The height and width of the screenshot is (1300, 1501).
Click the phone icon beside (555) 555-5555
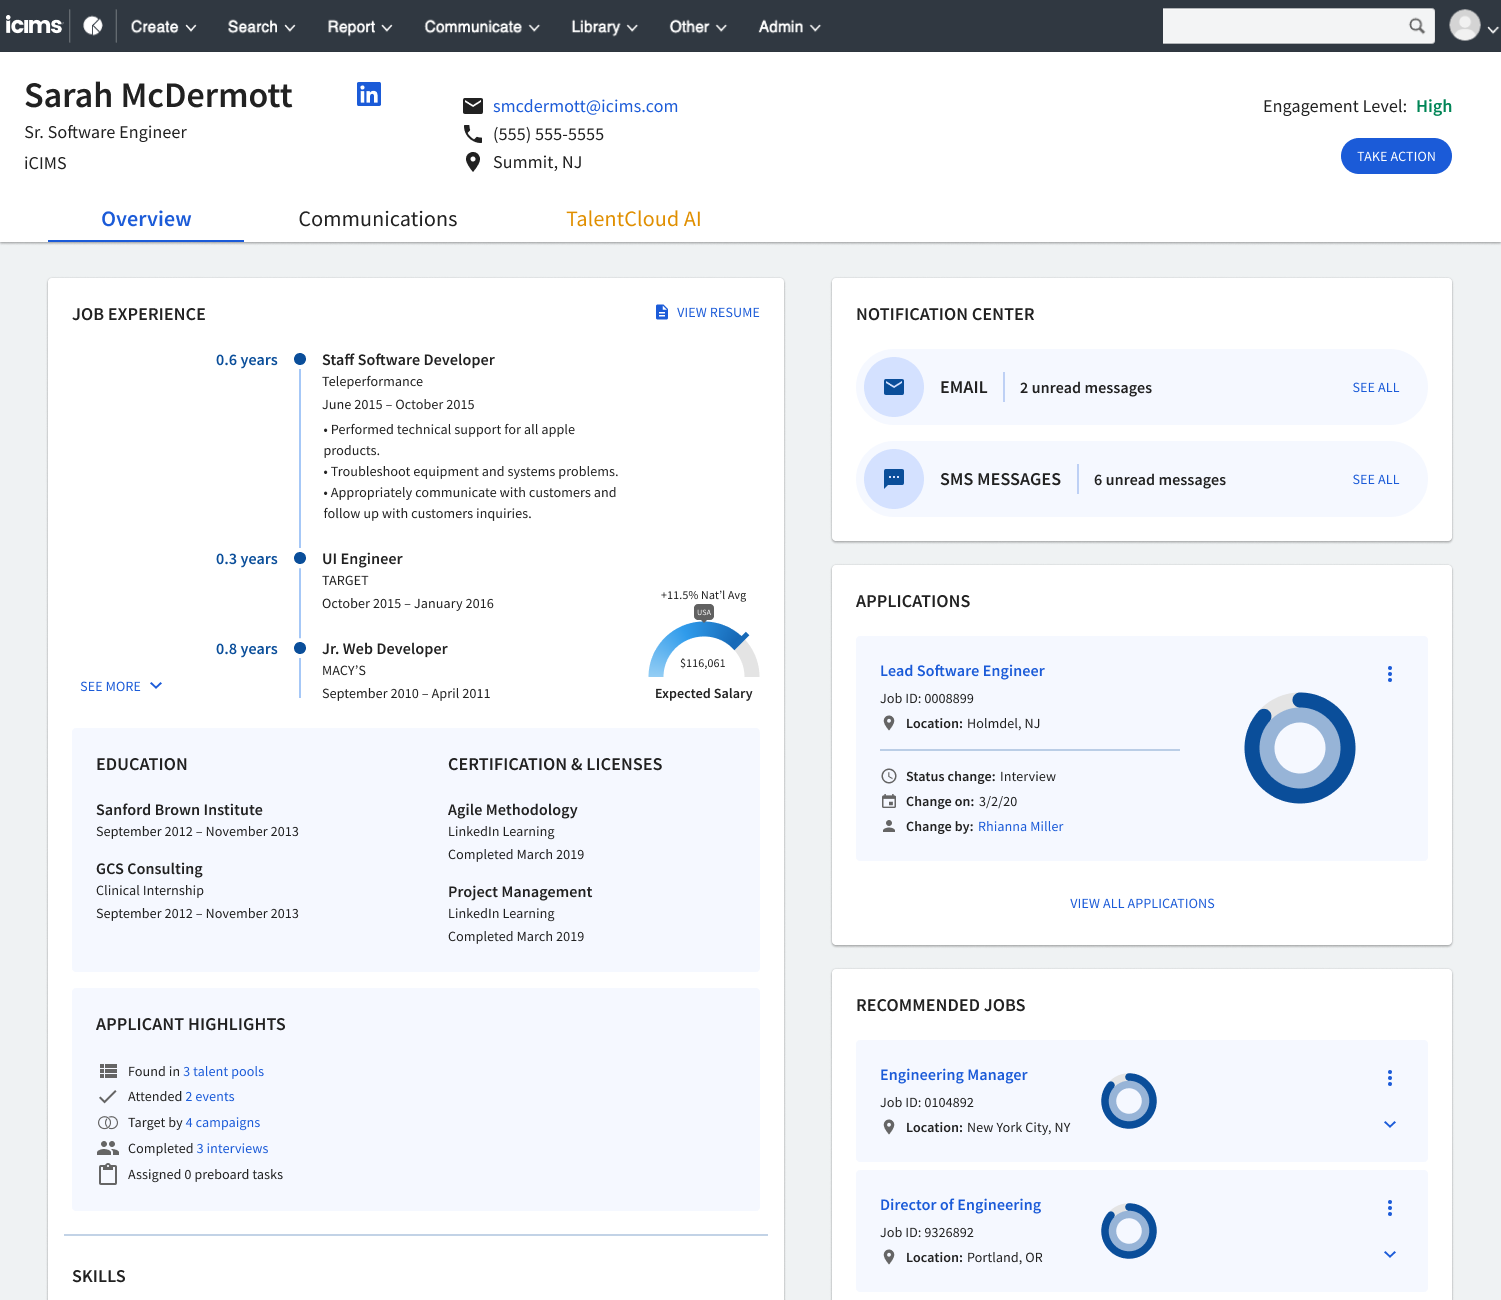pyautogui.click(x=473, y=134)
